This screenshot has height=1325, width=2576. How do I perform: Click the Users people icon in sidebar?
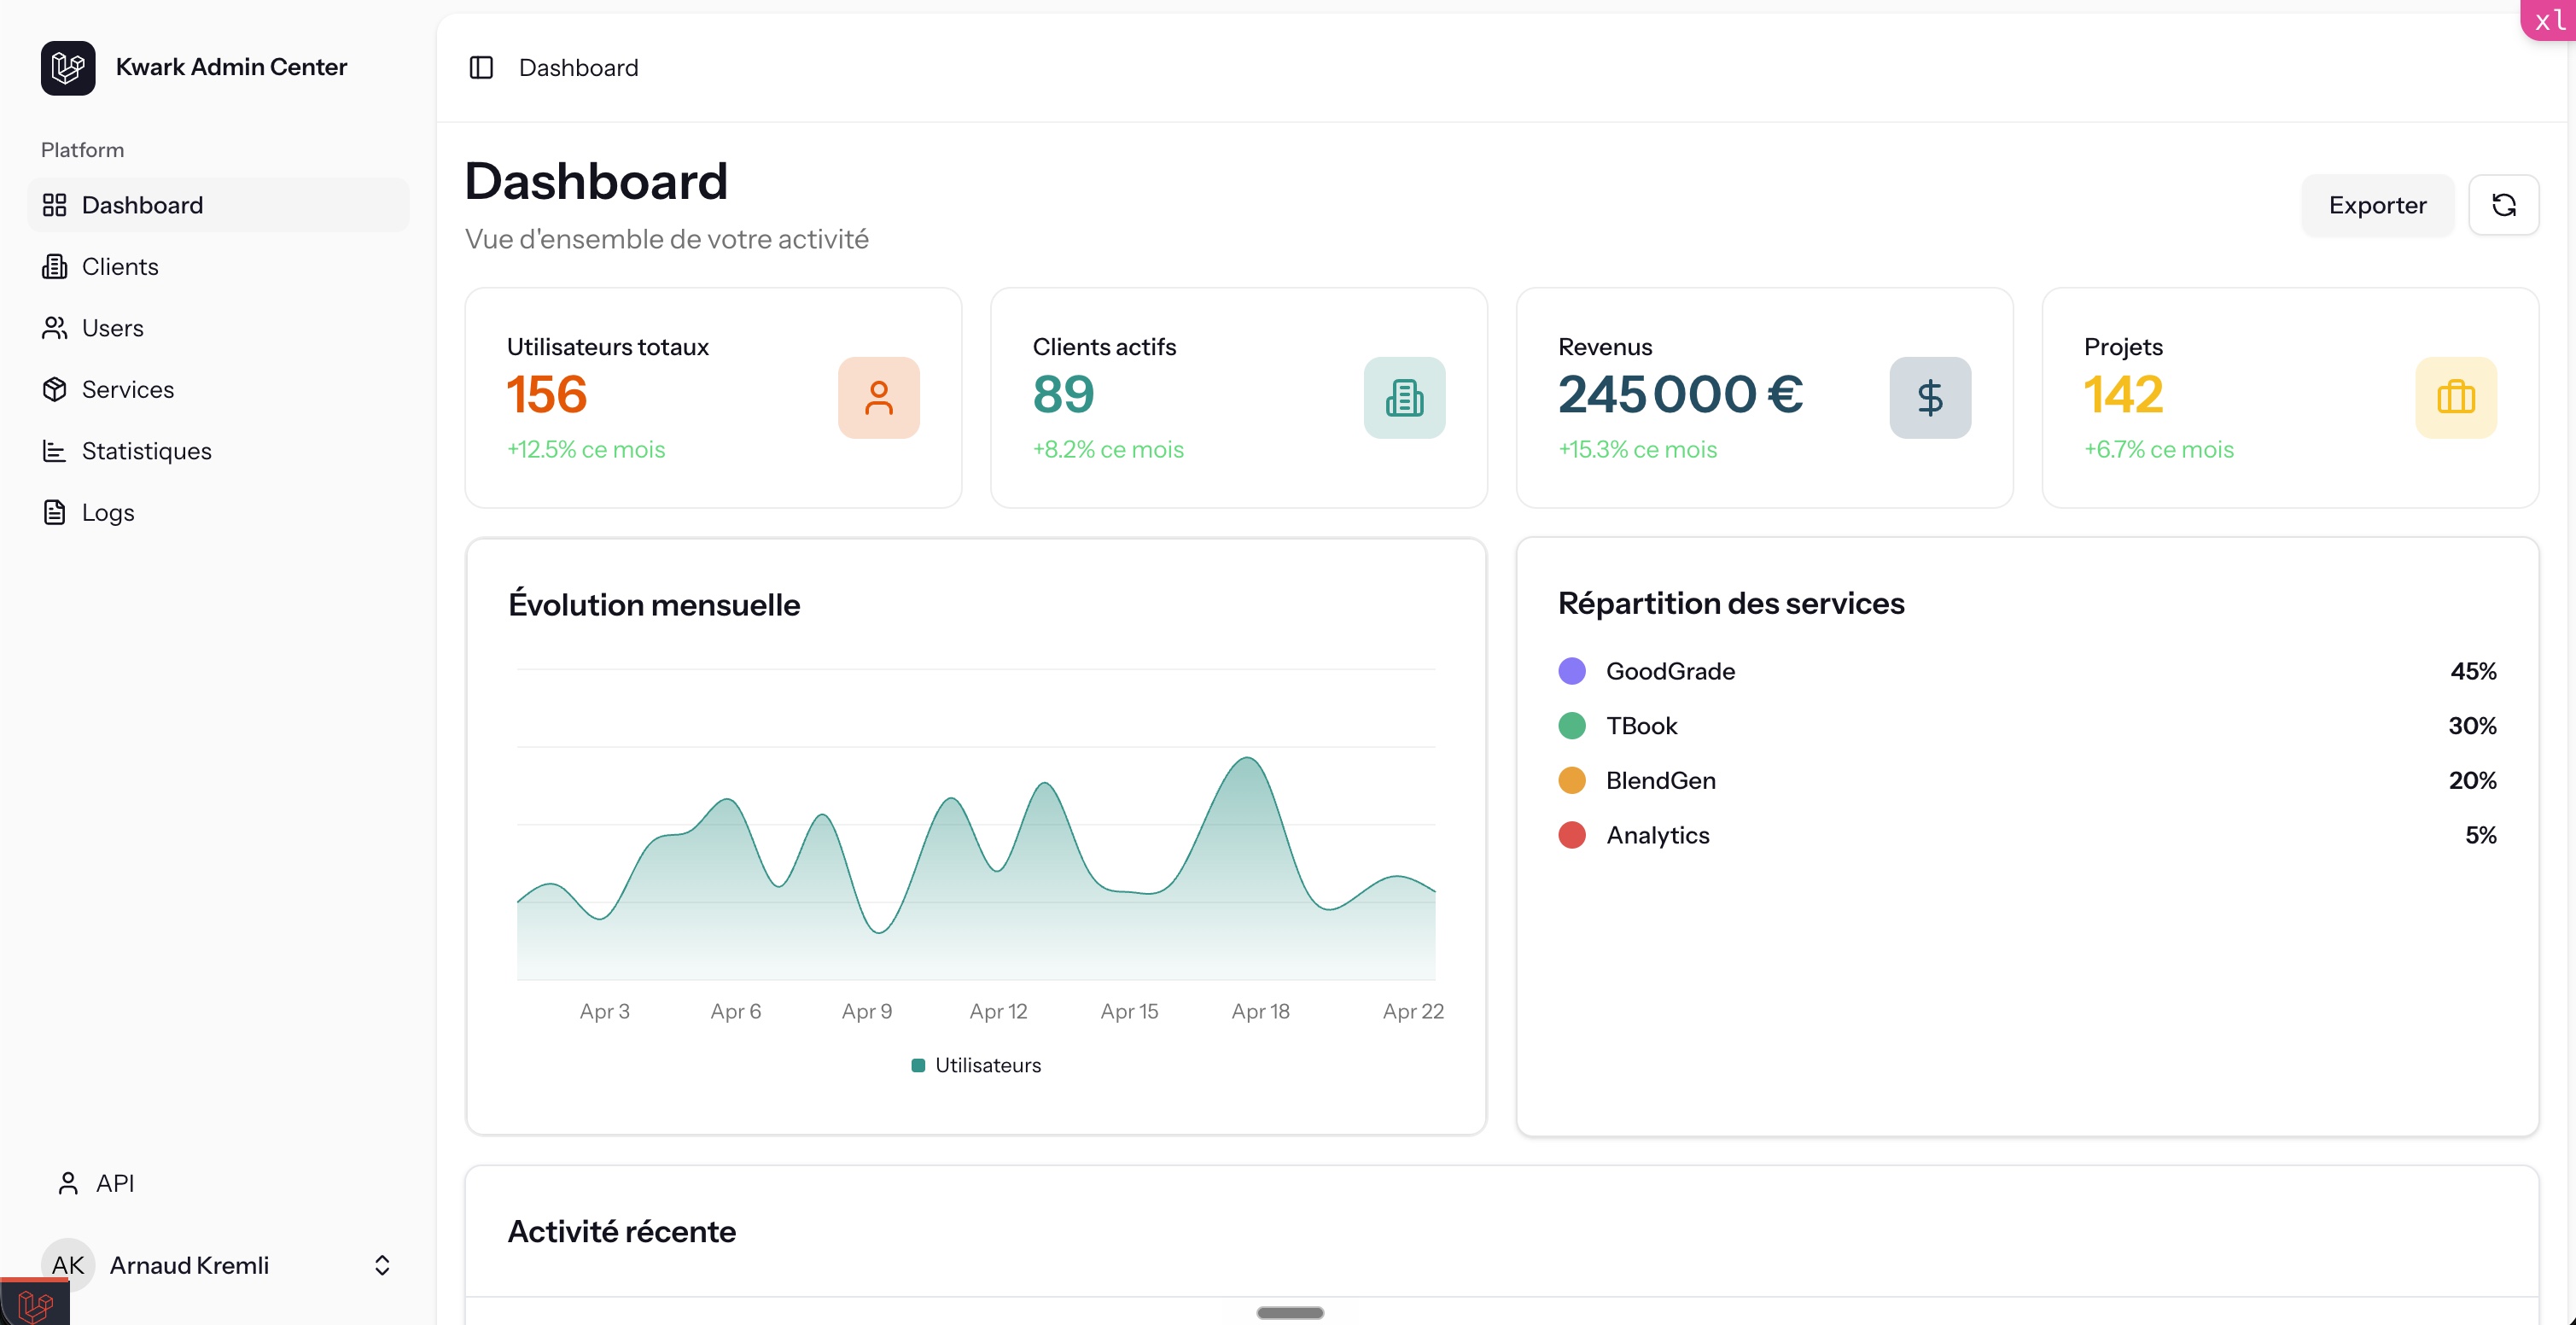click(x=54, y=328)
